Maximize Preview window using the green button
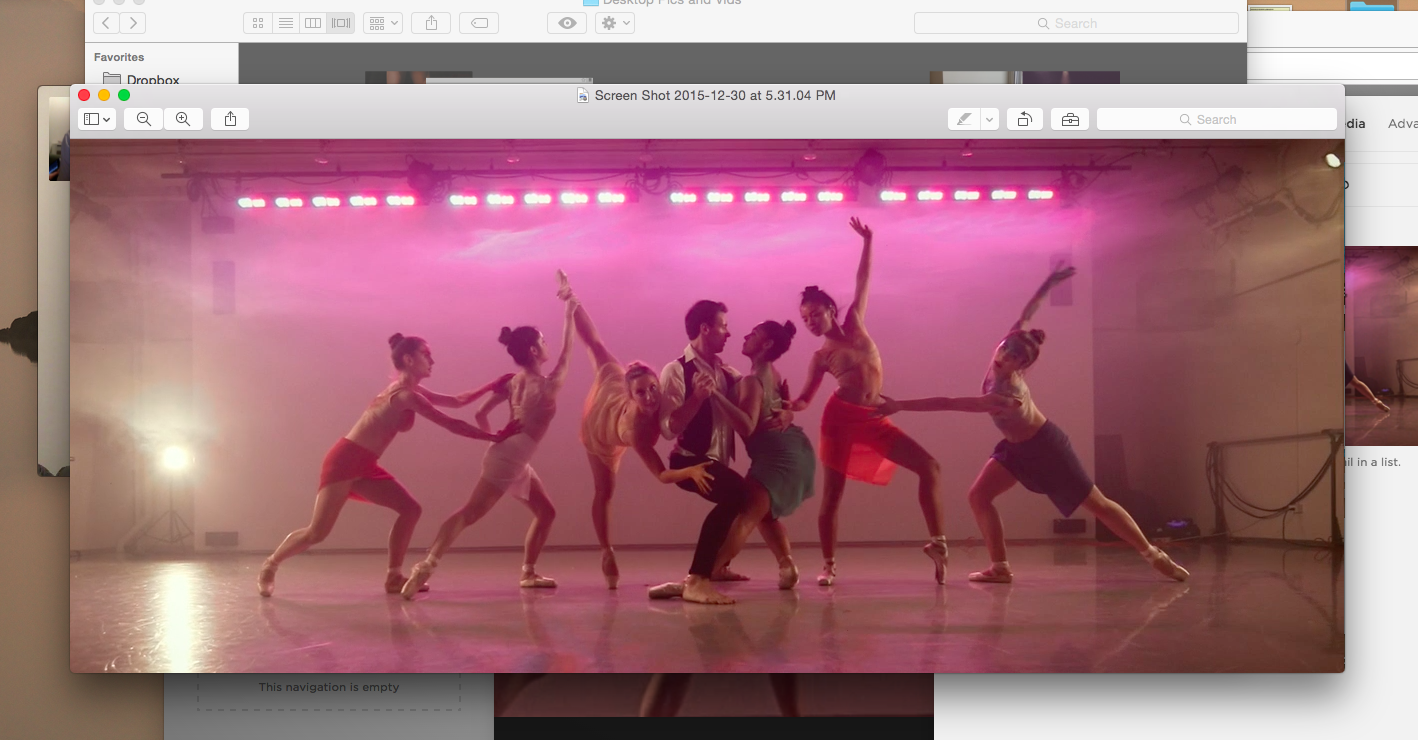The width and height of the screenshot is (1418, 740). point(124,95)
